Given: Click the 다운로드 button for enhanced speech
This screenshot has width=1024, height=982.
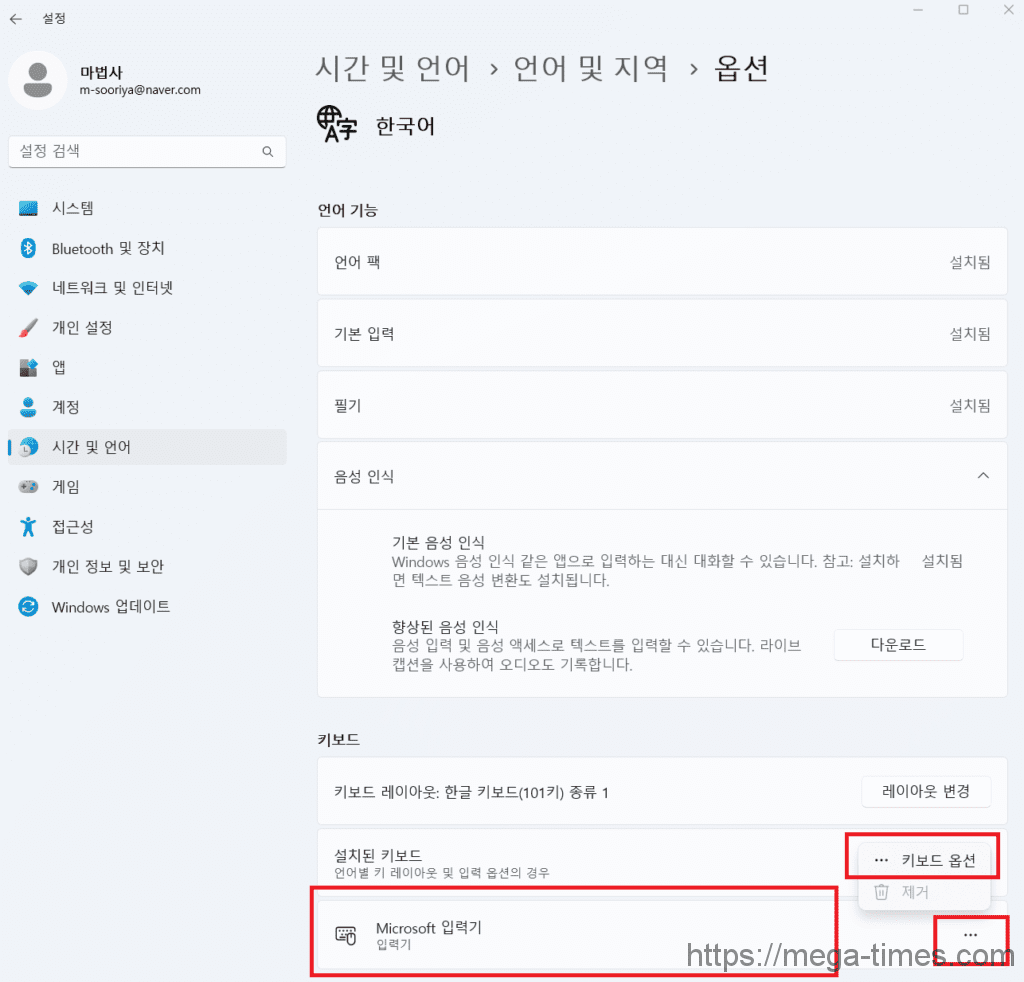Looking at the screenshot, I should 898,645.
